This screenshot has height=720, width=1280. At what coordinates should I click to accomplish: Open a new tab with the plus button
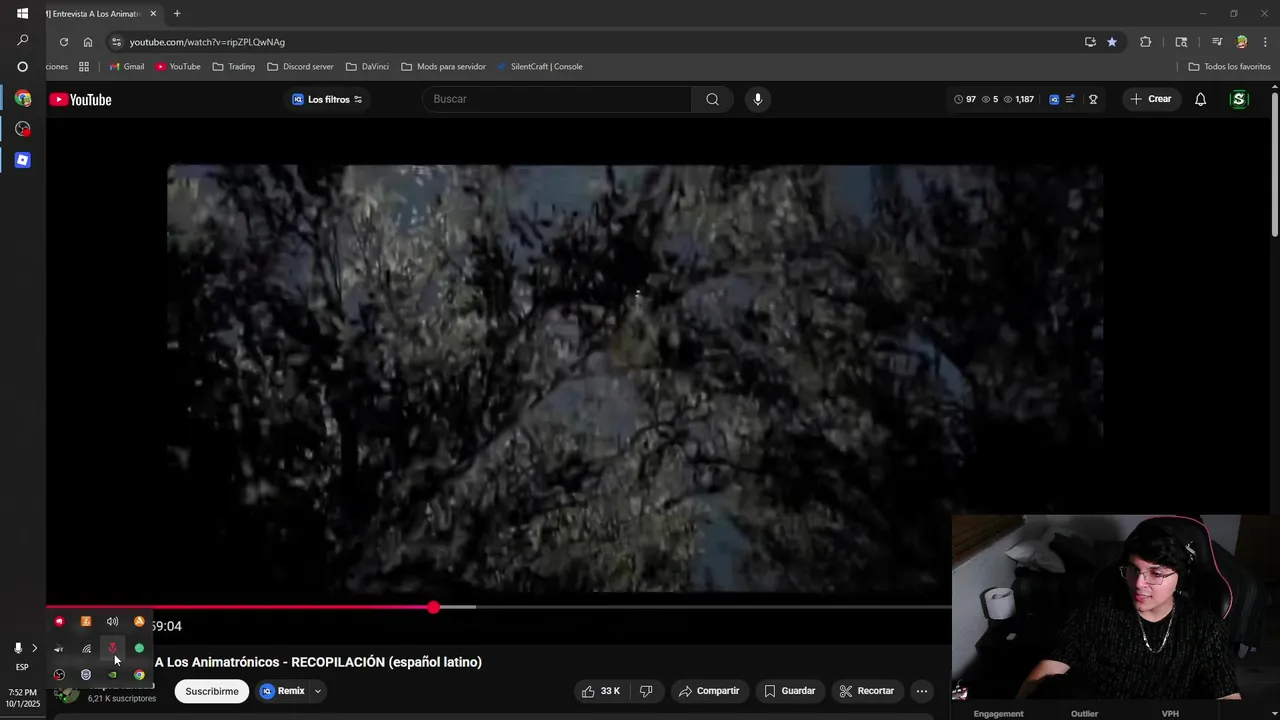[177, 14]
